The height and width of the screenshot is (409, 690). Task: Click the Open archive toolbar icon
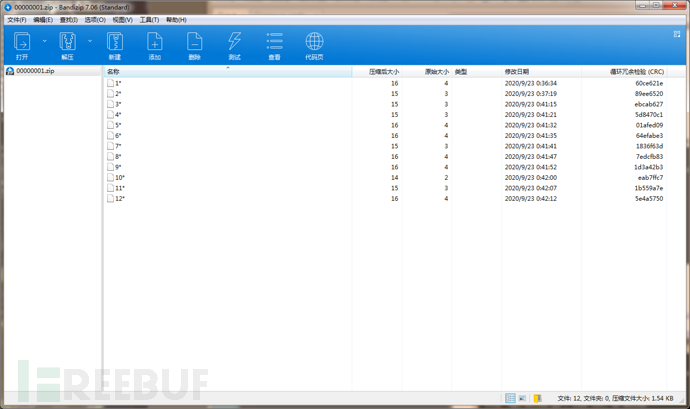coord(22,42)
